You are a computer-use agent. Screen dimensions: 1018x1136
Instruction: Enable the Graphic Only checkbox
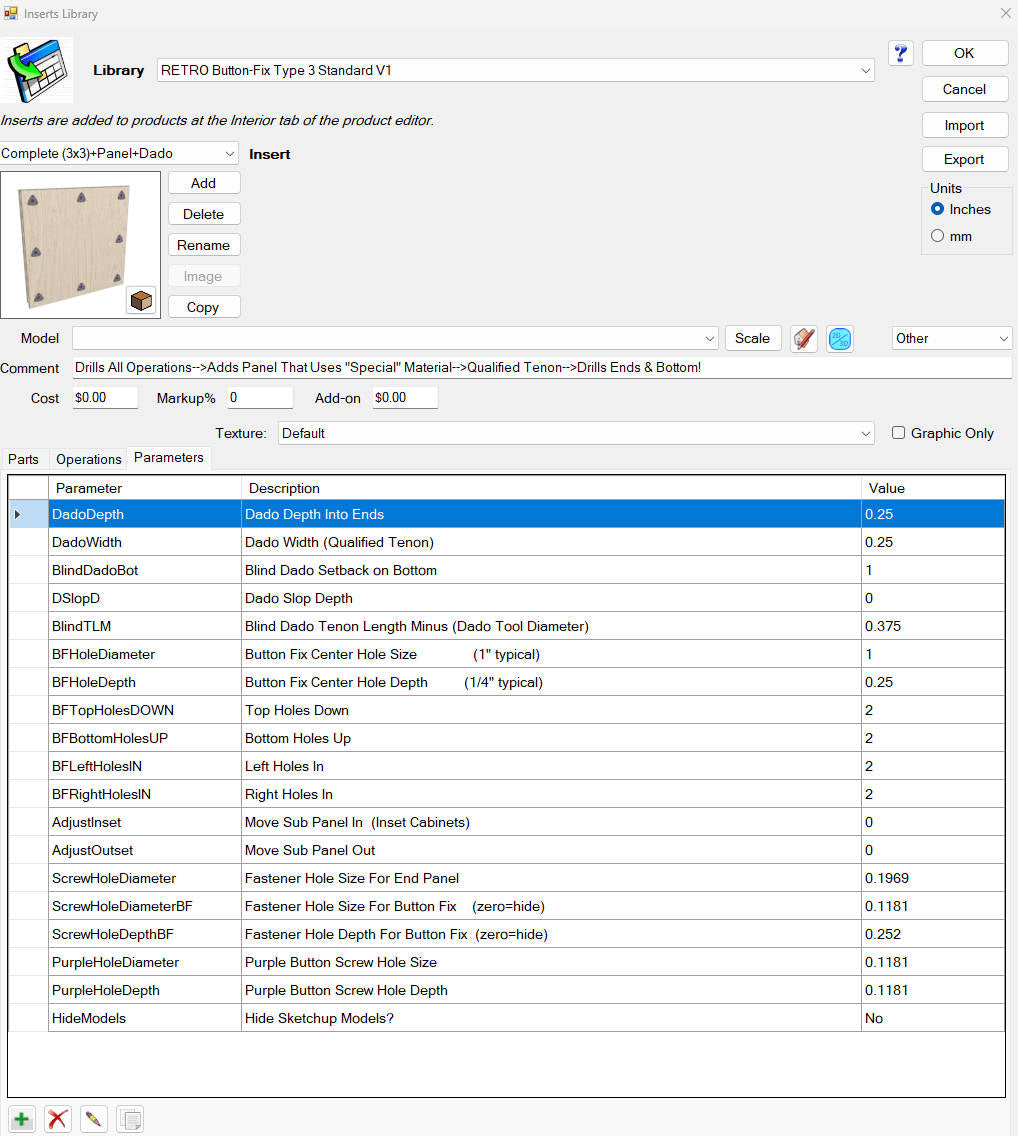click(x=898, y=433)
